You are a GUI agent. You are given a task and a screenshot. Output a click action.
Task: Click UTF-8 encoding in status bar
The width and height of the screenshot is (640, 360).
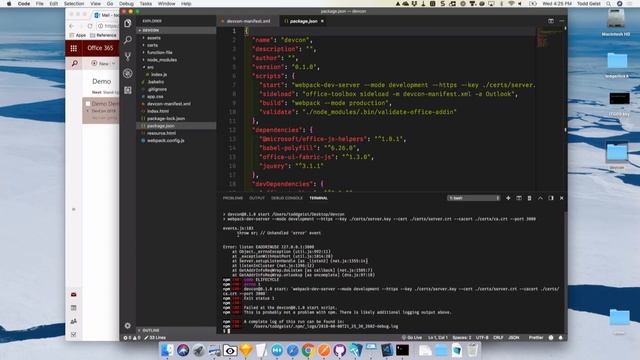pyautogui.click(x=482, y=338)
